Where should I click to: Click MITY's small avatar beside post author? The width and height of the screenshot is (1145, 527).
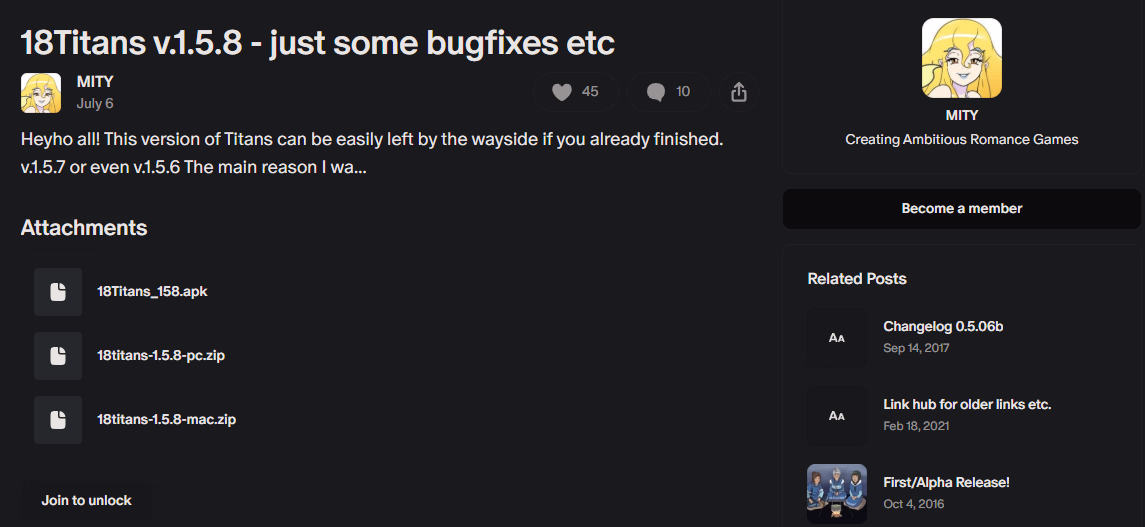(41, 93)
